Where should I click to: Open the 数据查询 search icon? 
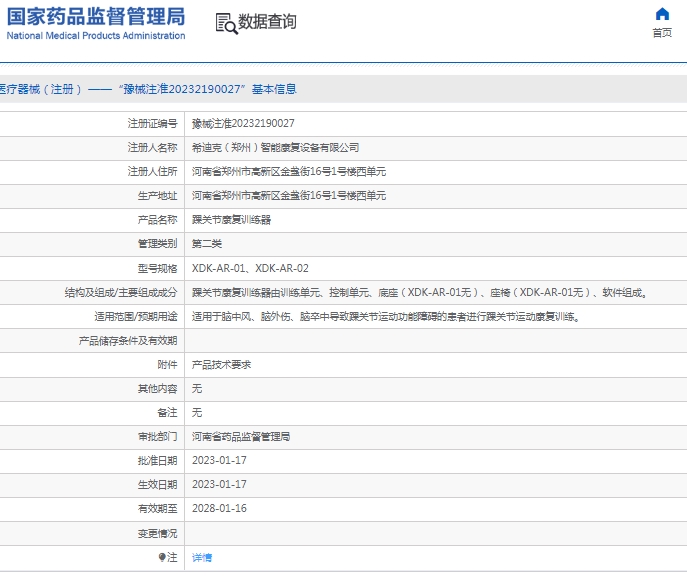pyautogui.click(x=226, y=24)
